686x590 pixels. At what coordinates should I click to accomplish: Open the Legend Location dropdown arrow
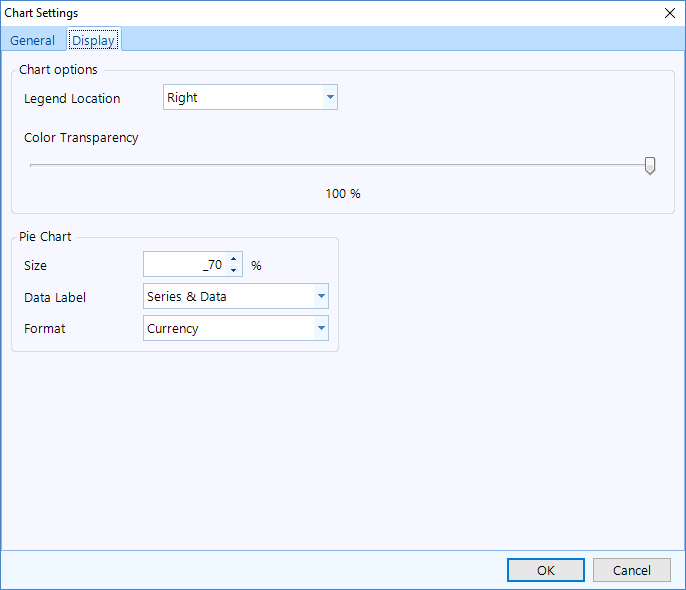point(330,97)
